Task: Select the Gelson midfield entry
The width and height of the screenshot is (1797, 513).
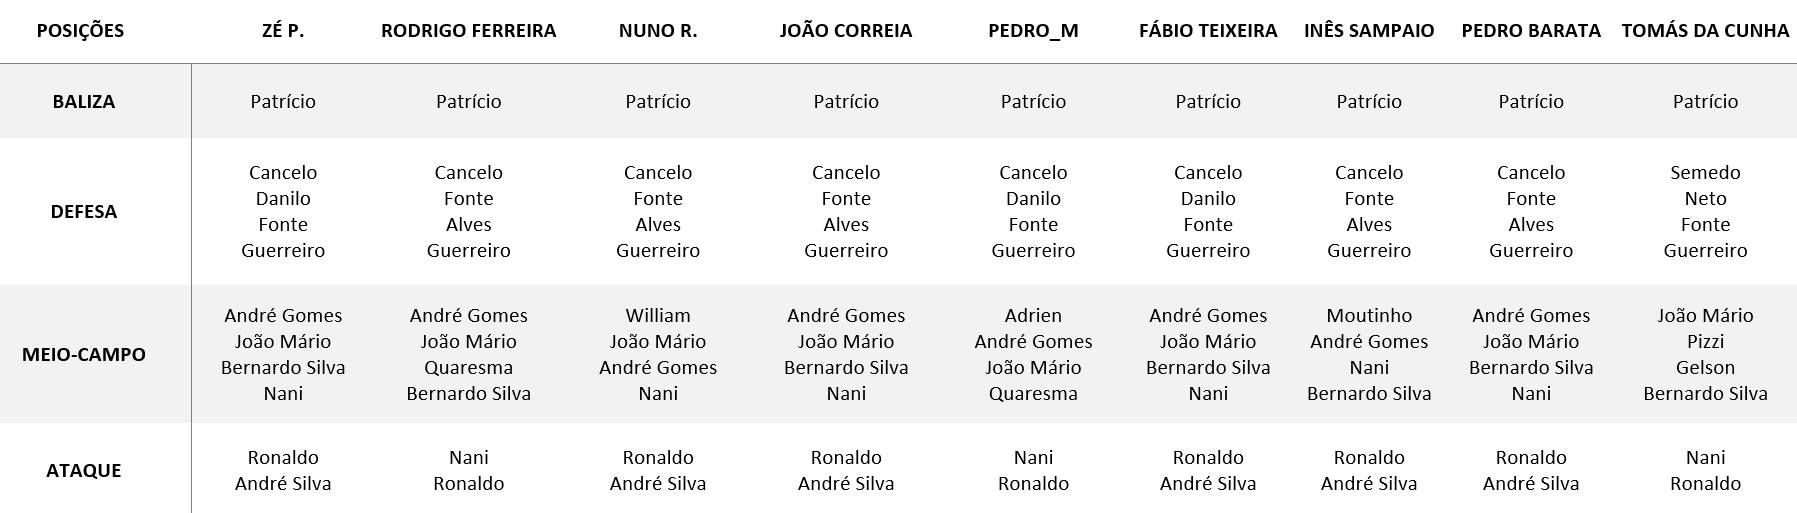Action: [1705, 368]
